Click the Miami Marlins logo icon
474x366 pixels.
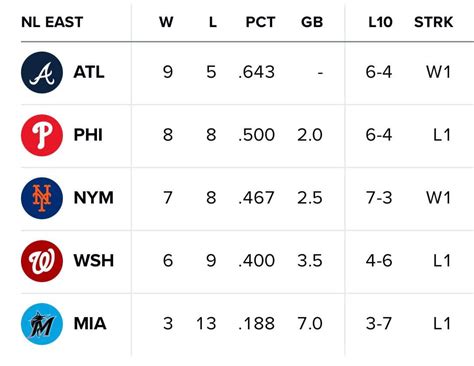click(42, 324)
